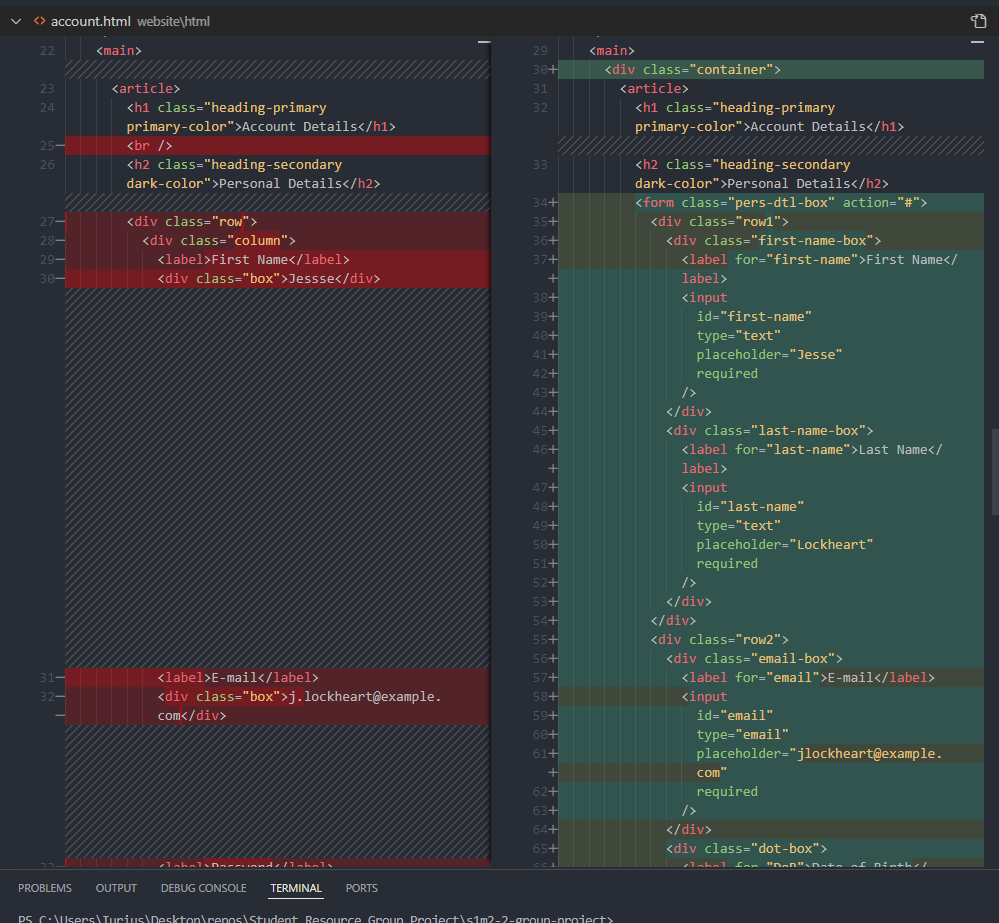The height and width of the screenshot is (923, 999).
Task: Click the minus marker beside removed line 25
Action: [60, 146]
